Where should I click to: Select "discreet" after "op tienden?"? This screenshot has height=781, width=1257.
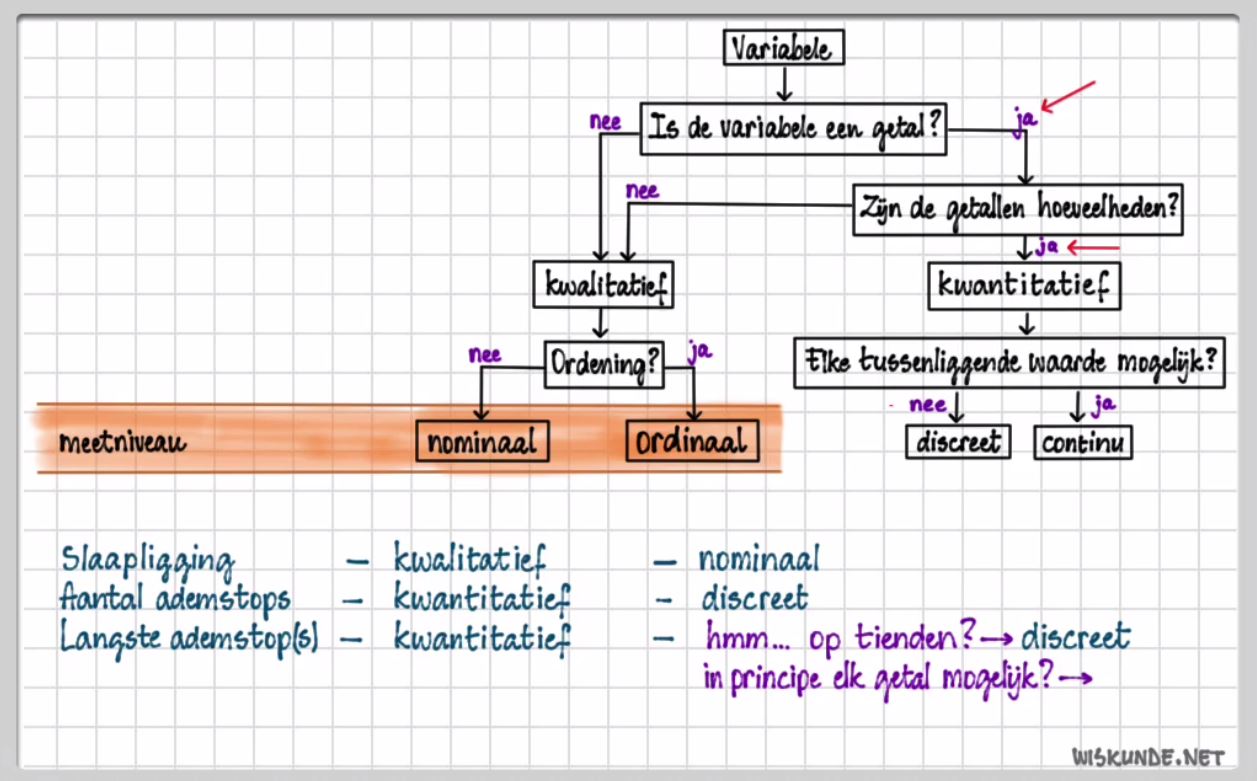click(x=1075, y=637)
